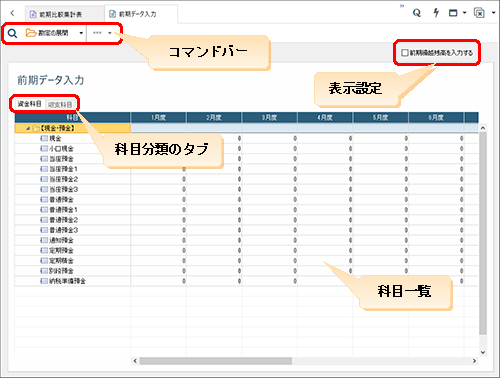Open dropdown arrow beside close-windows icon
500x378 pixels.
(493, 13)
